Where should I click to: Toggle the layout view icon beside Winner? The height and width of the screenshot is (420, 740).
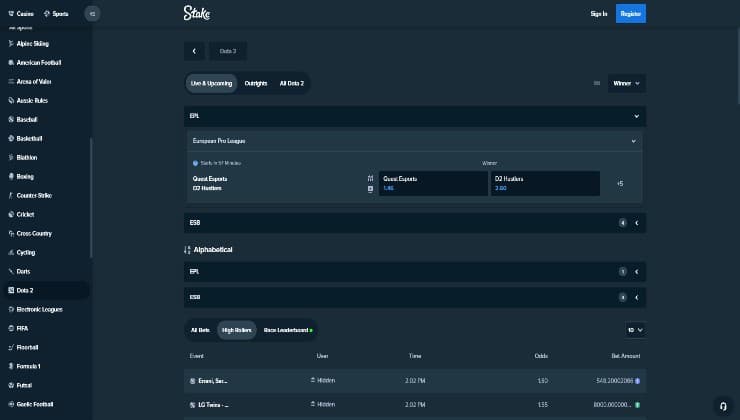(x=597, y=83)
